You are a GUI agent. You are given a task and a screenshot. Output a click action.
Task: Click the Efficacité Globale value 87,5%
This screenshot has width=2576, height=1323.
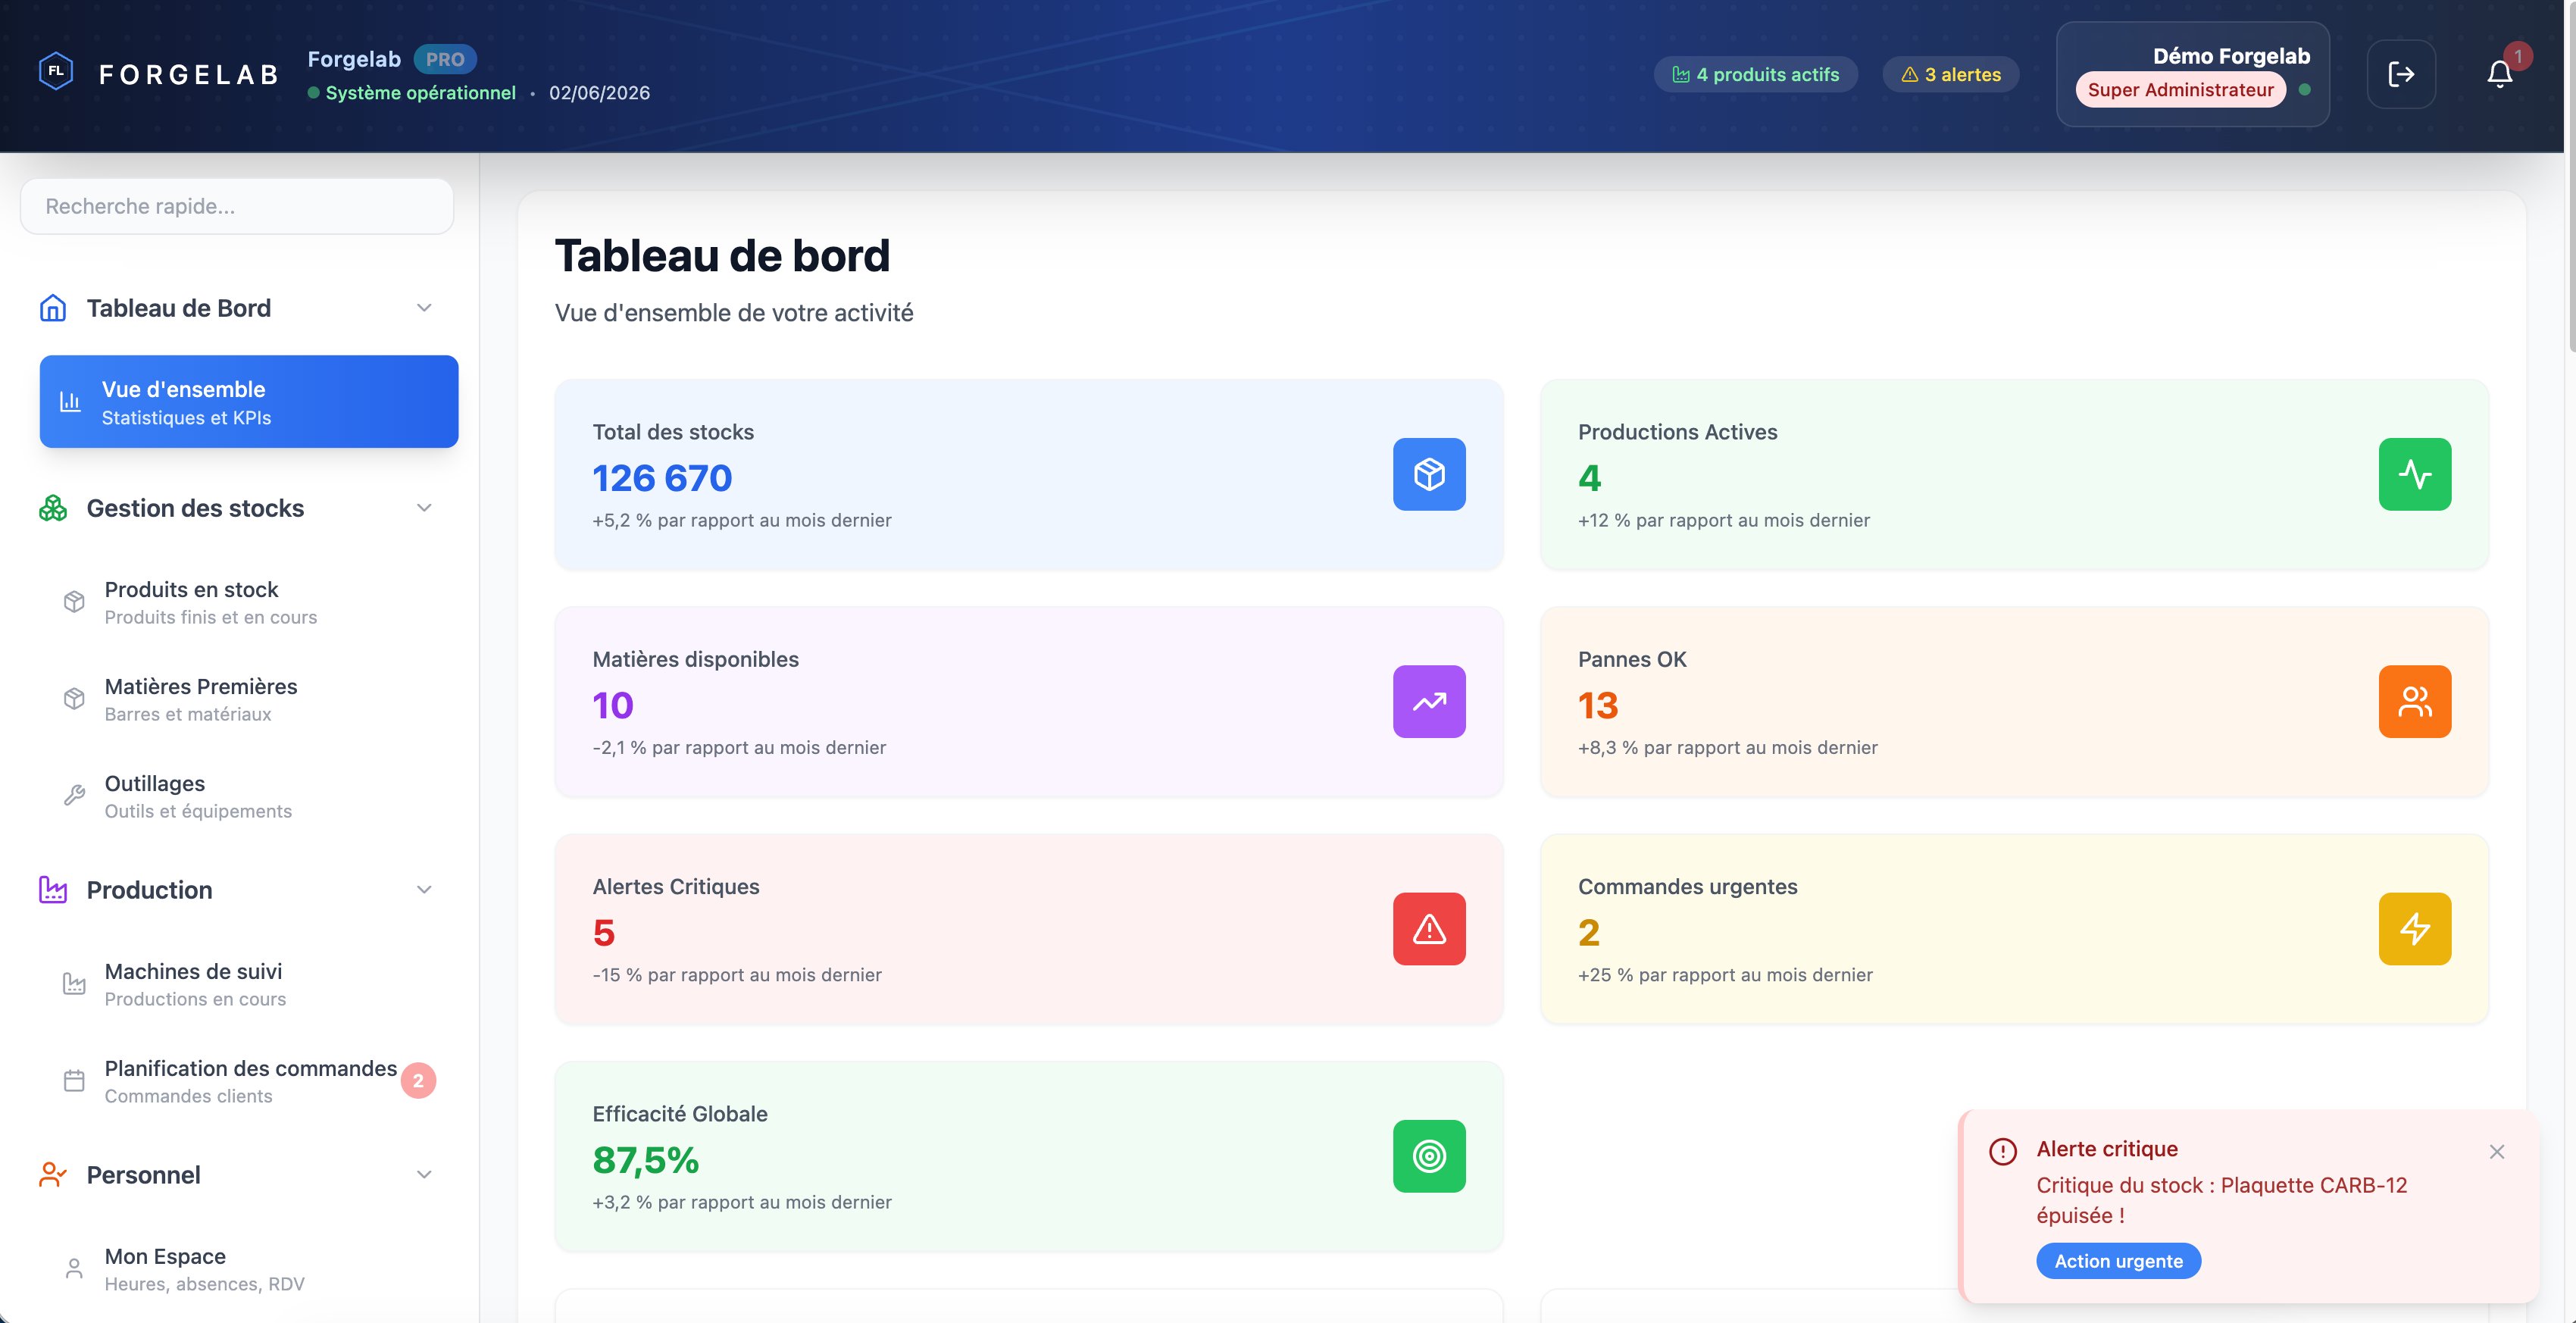pos(645,1160)
